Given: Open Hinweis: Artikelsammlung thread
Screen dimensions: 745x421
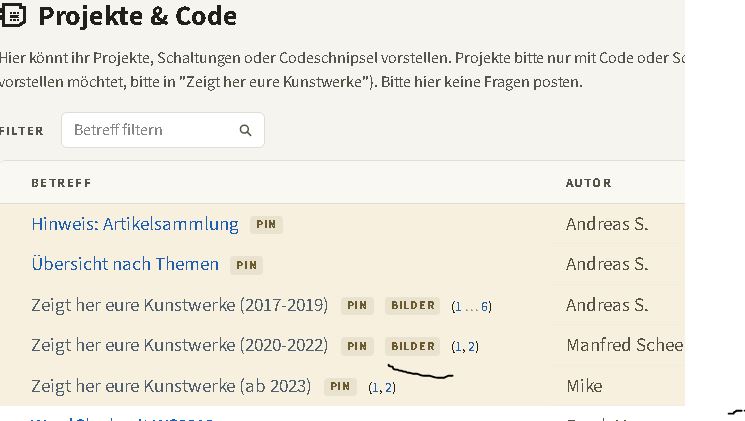Looking at the screenshot, I should pyautogui.click(x=135, y=224).
